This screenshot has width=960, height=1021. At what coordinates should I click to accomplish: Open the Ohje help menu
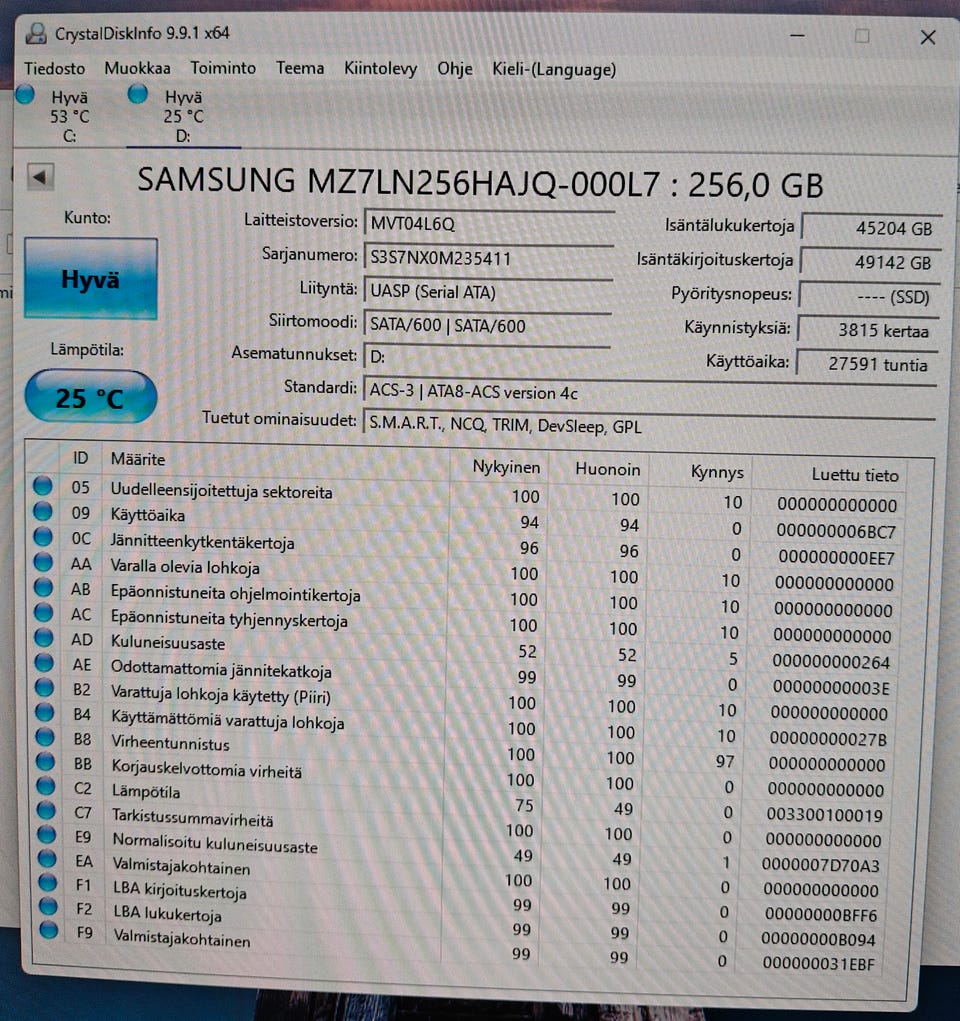[455, 69]
